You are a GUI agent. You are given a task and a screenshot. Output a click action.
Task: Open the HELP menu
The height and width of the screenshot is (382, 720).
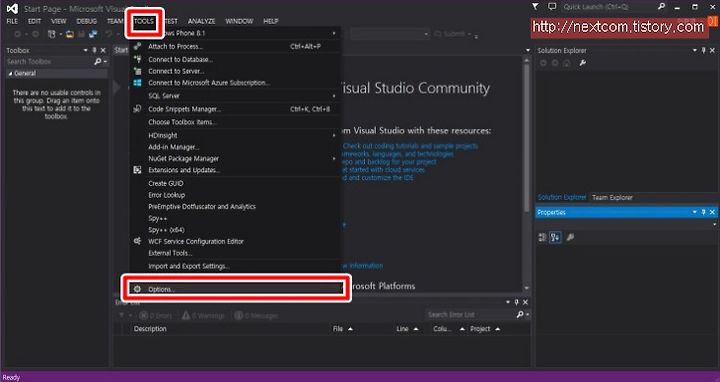click(271, 21)
